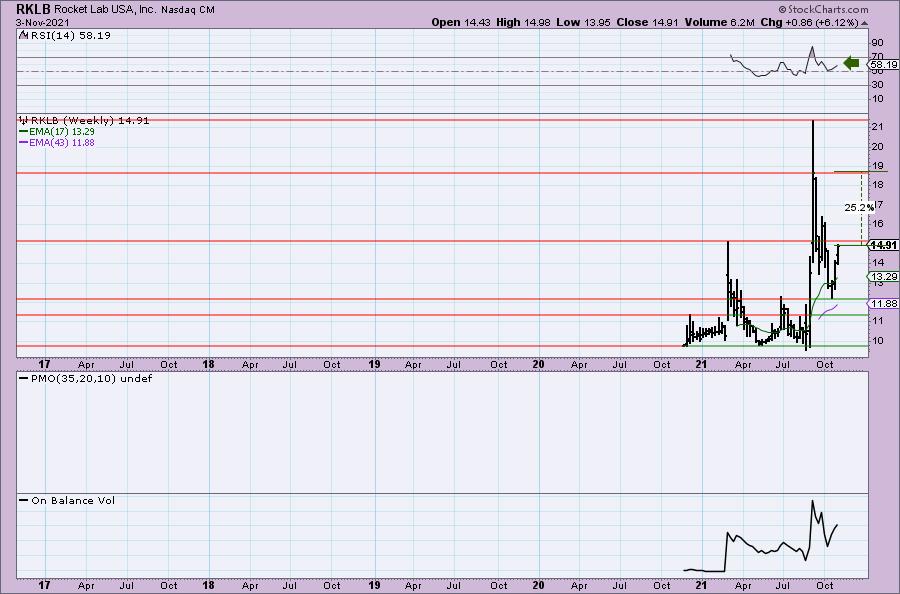Click the Open 14.43 value
Viewport: 900px width, 594px height.
(x=461, y=22)
